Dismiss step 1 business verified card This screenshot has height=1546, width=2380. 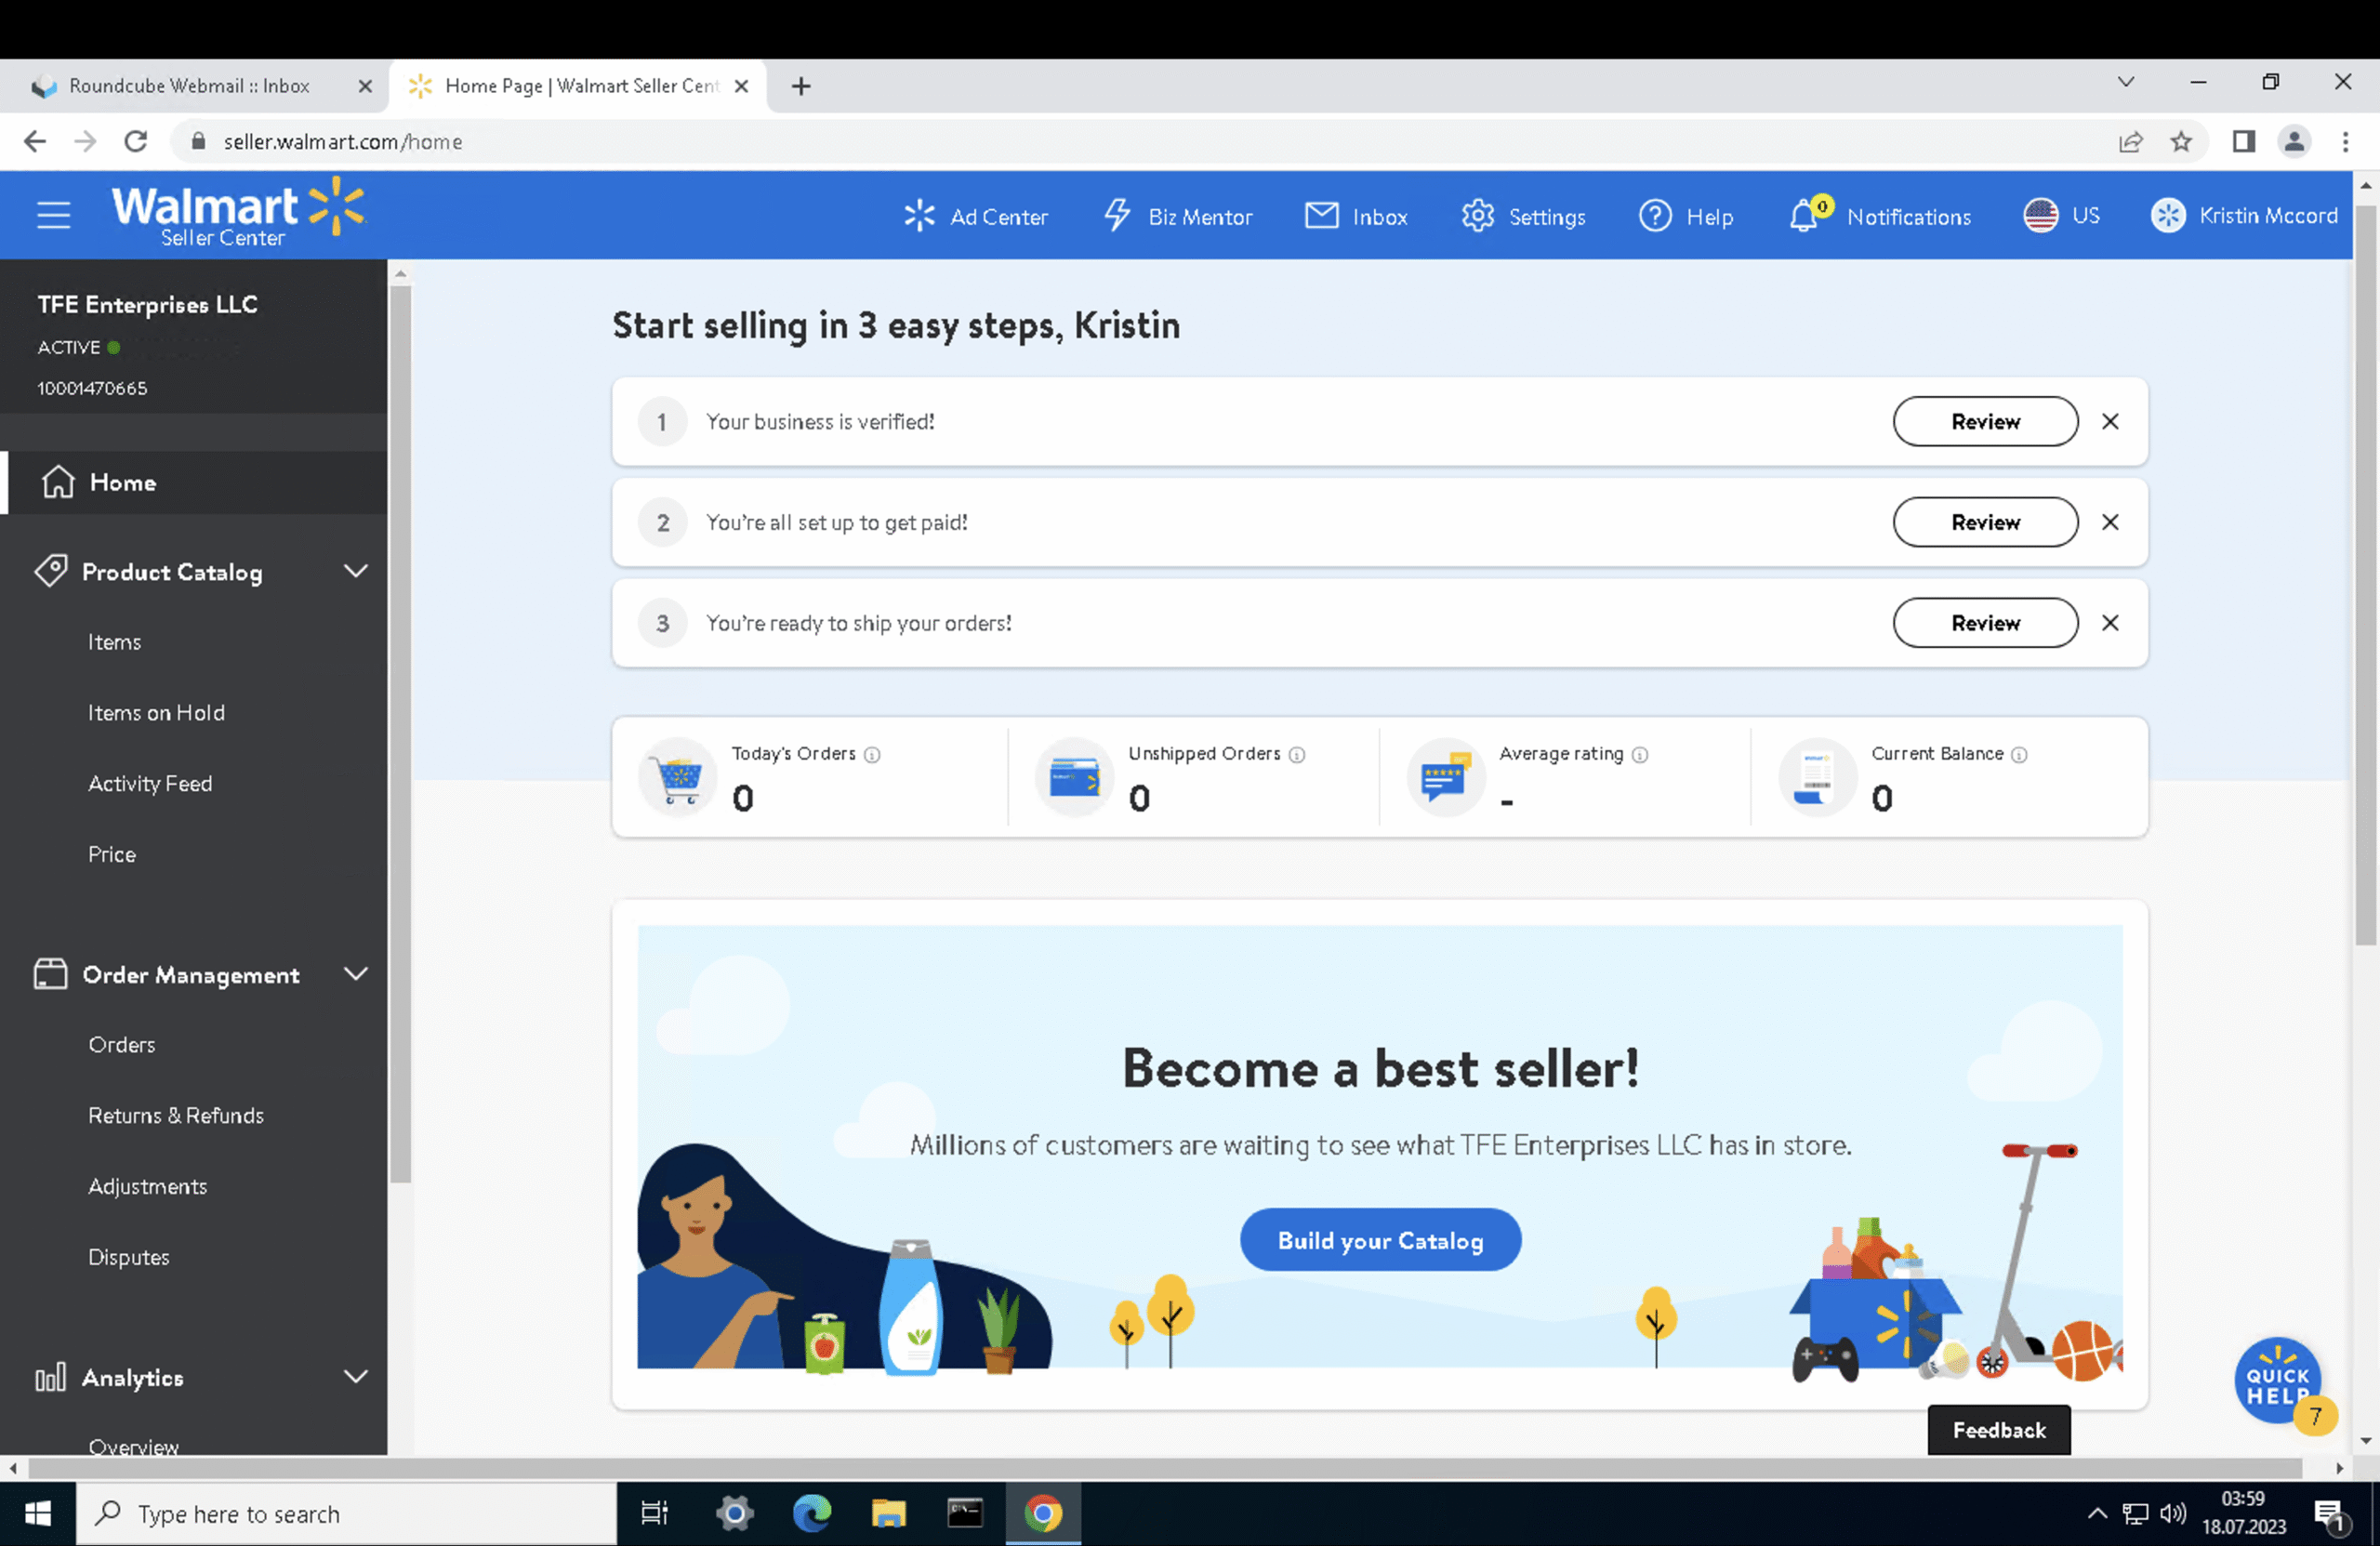point(2110,421)
